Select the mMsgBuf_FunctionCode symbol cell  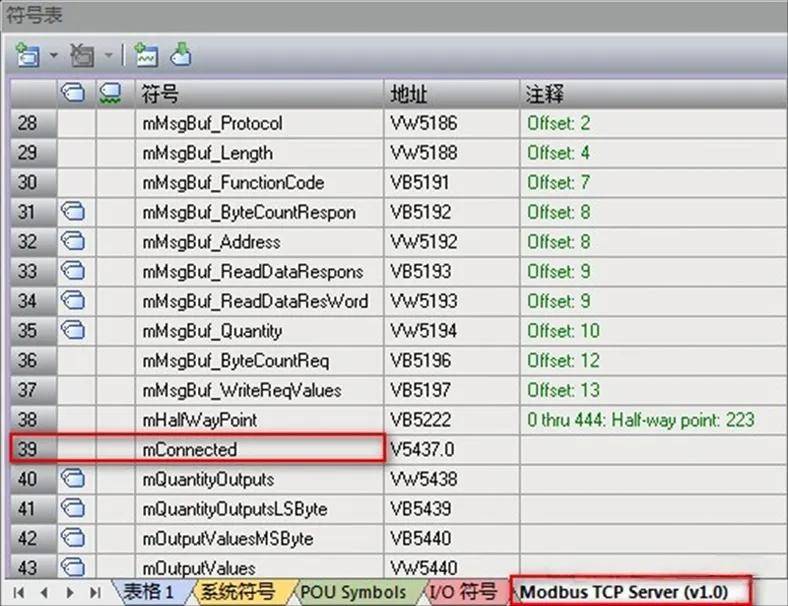pos(259,182)
